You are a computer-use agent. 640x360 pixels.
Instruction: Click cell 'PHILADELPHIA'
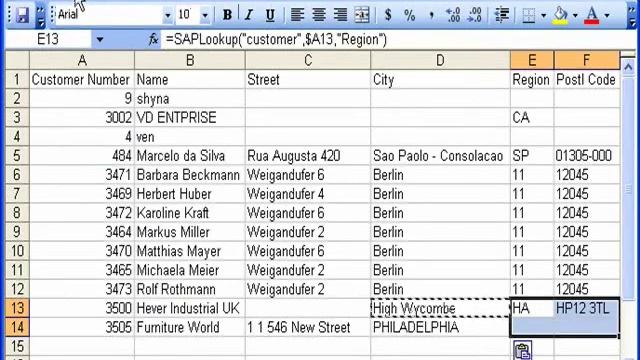tap(440, 327)
